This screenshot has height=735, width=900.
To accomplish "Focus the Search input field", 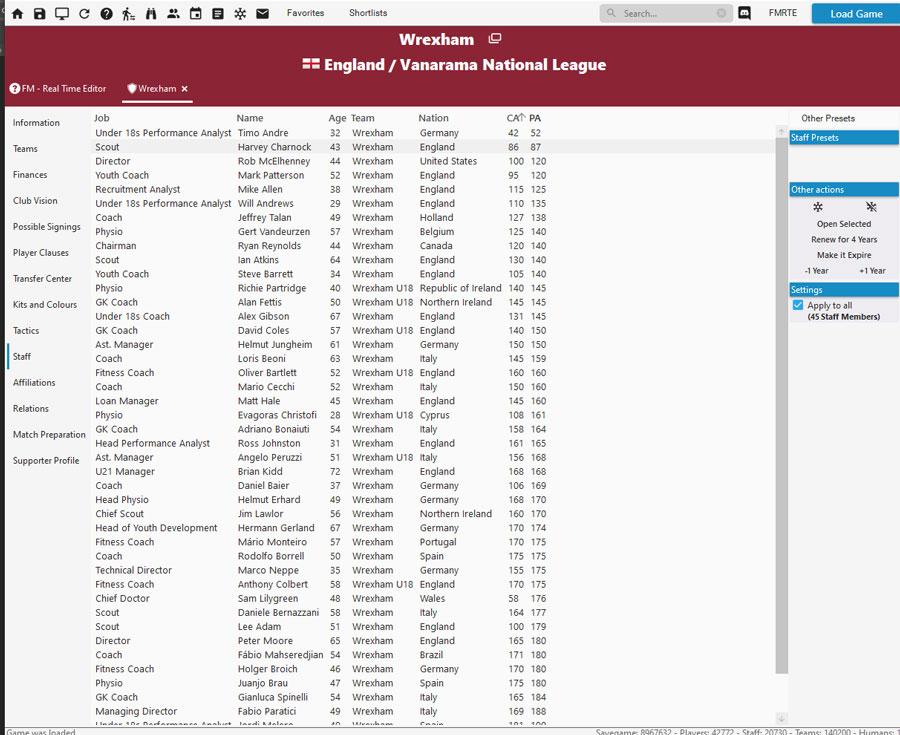I will coord(666,13).
